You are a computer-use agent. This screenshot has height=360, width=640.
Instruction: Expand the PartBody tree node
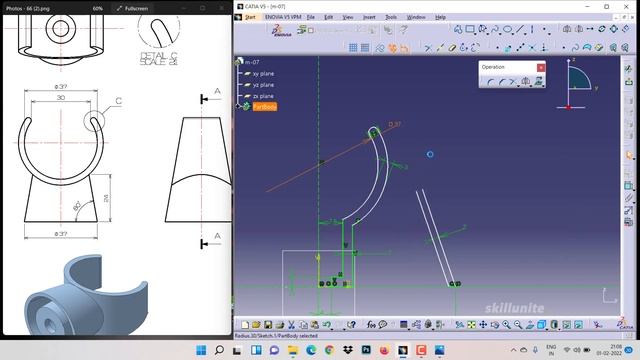(x=238, y=106)
